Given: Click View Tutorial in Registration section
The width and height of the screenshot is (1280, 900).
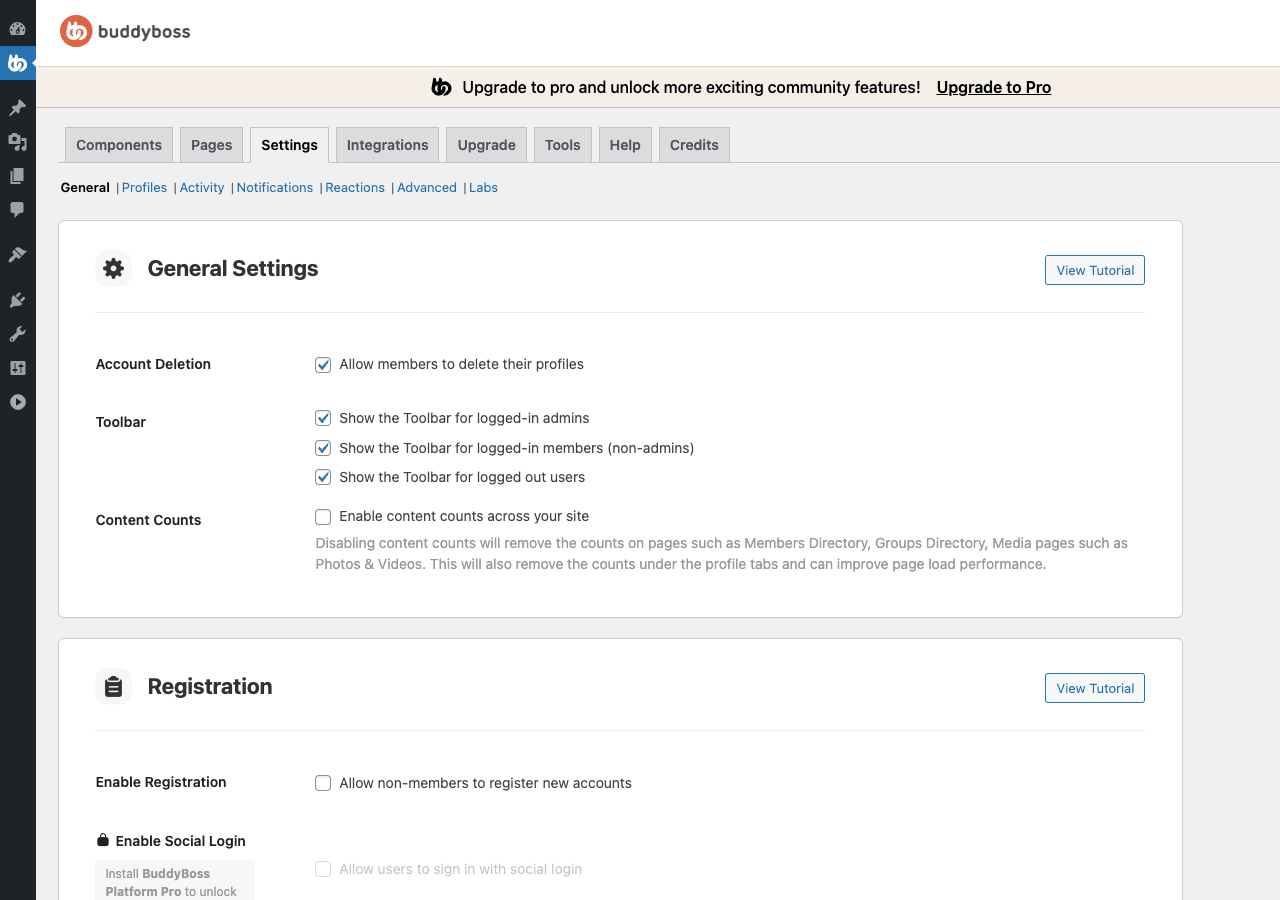Looking at the screenshot, I should tap(1095, 688).
